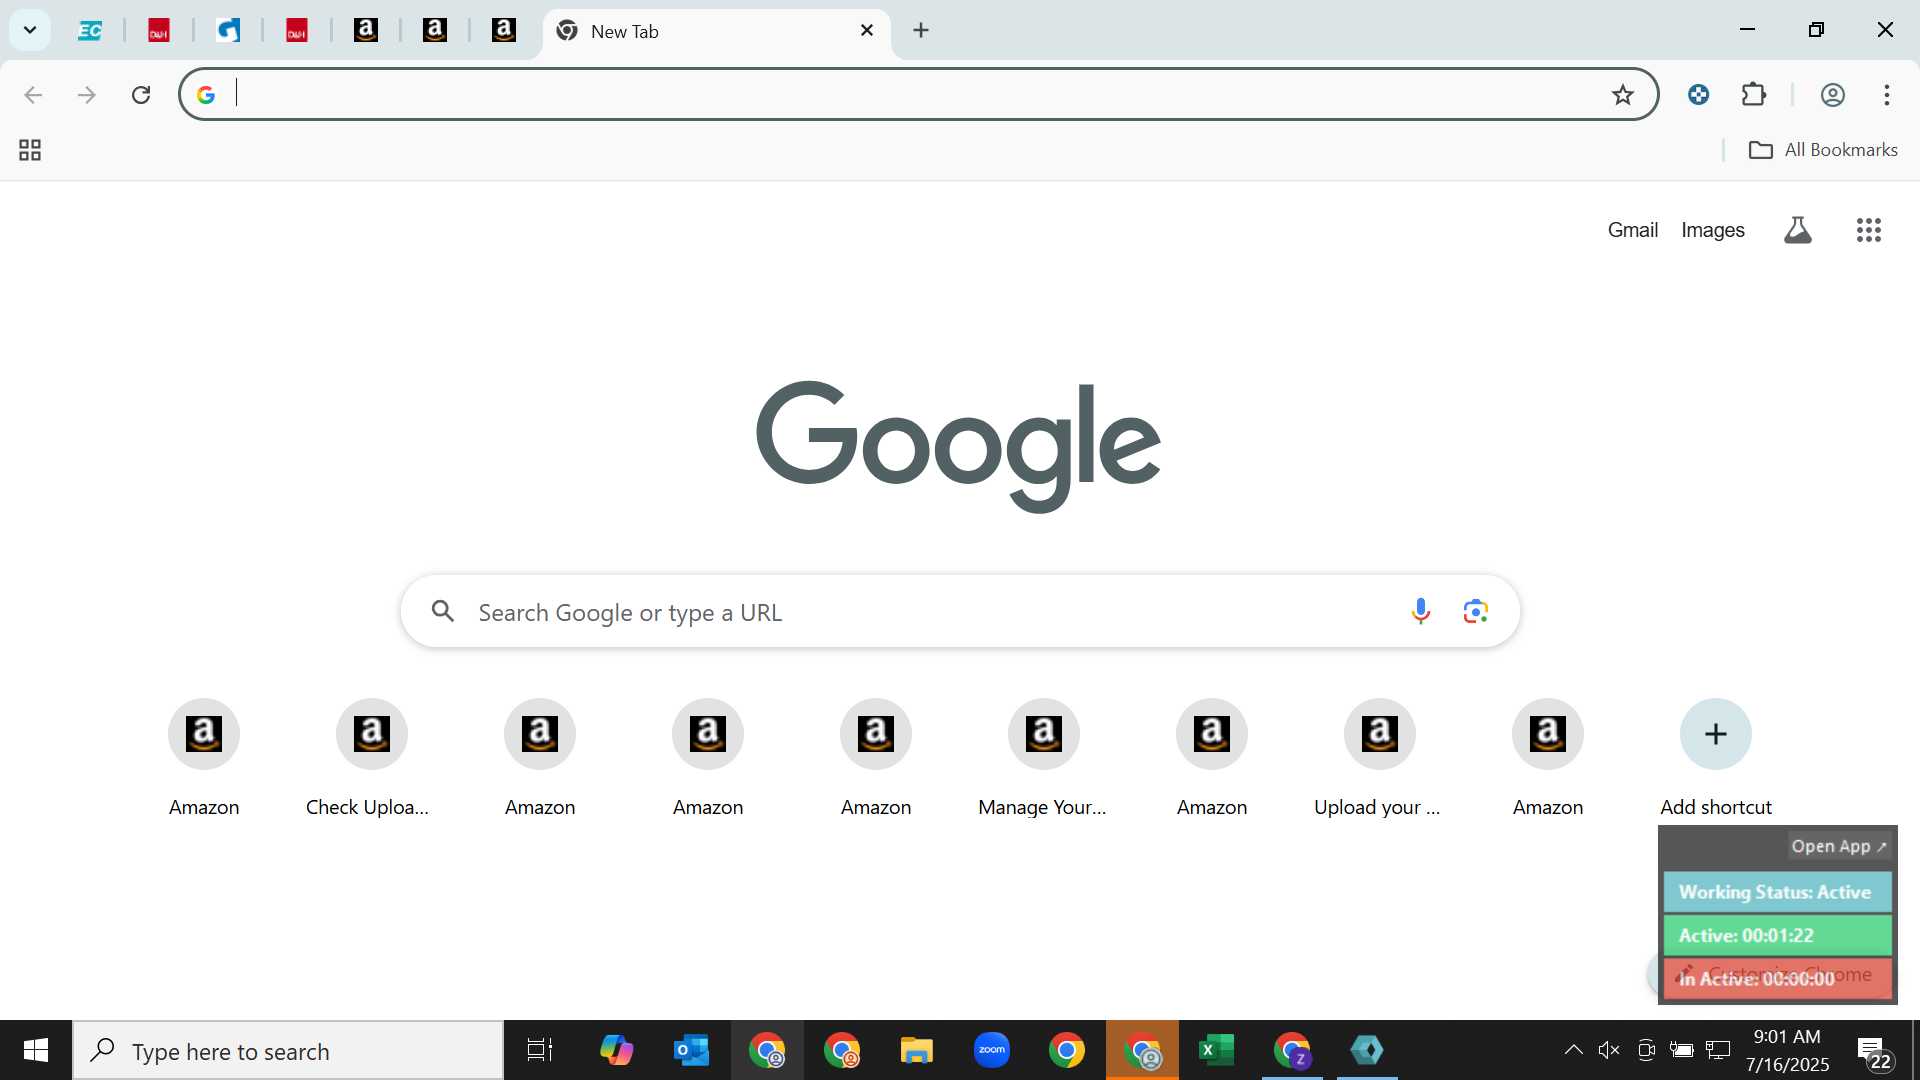Screen dimensions: 1920x1080
Task: Switch to the blue G logo tab
Action: [228, 31]
